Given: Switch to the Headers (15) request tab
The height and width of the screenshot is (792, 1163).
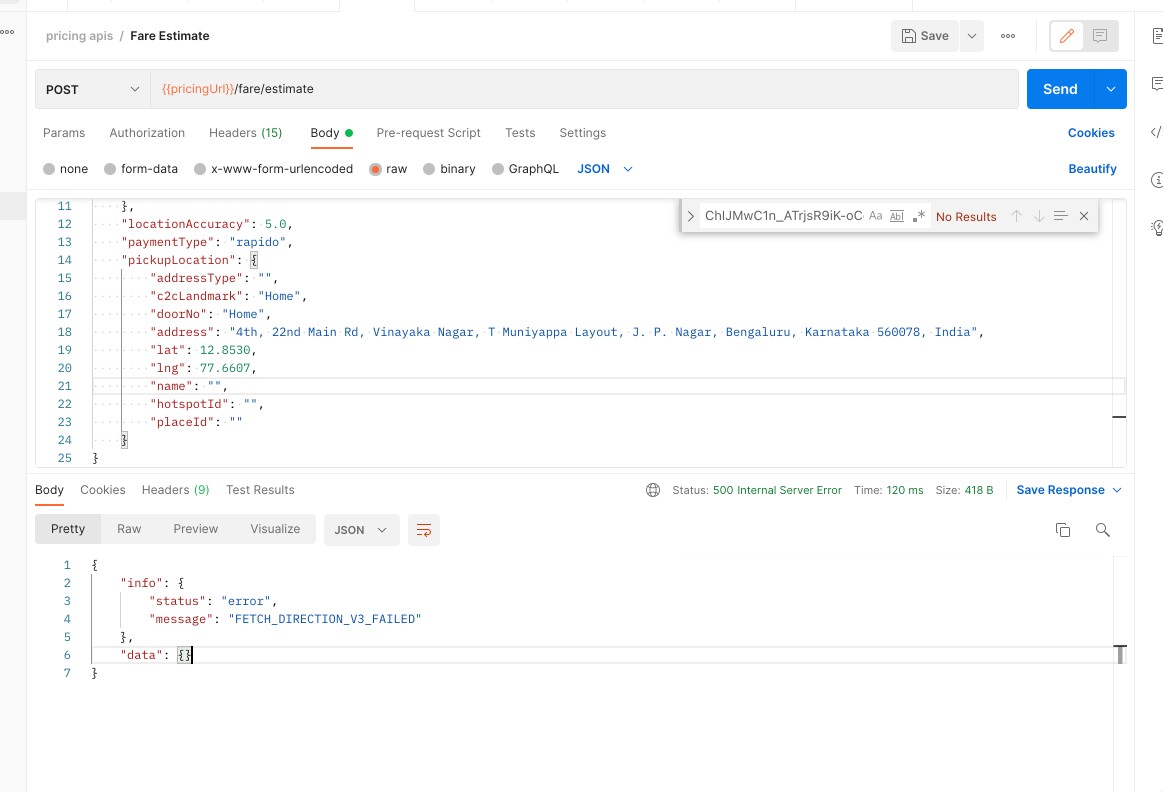Looking at the screenshot, I should pos(245,133).
